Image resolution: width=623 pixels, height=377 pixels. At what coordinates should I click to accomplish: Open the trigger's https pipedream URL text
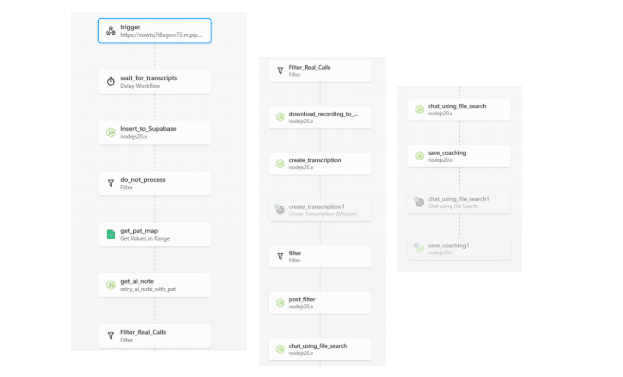(x=161, y=35)
